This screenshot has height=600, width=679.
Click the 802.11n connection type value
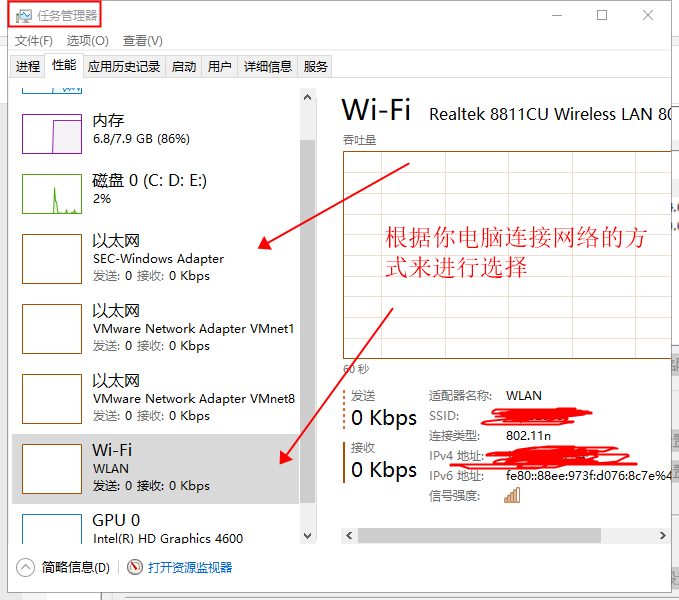[x=528, y=435]
